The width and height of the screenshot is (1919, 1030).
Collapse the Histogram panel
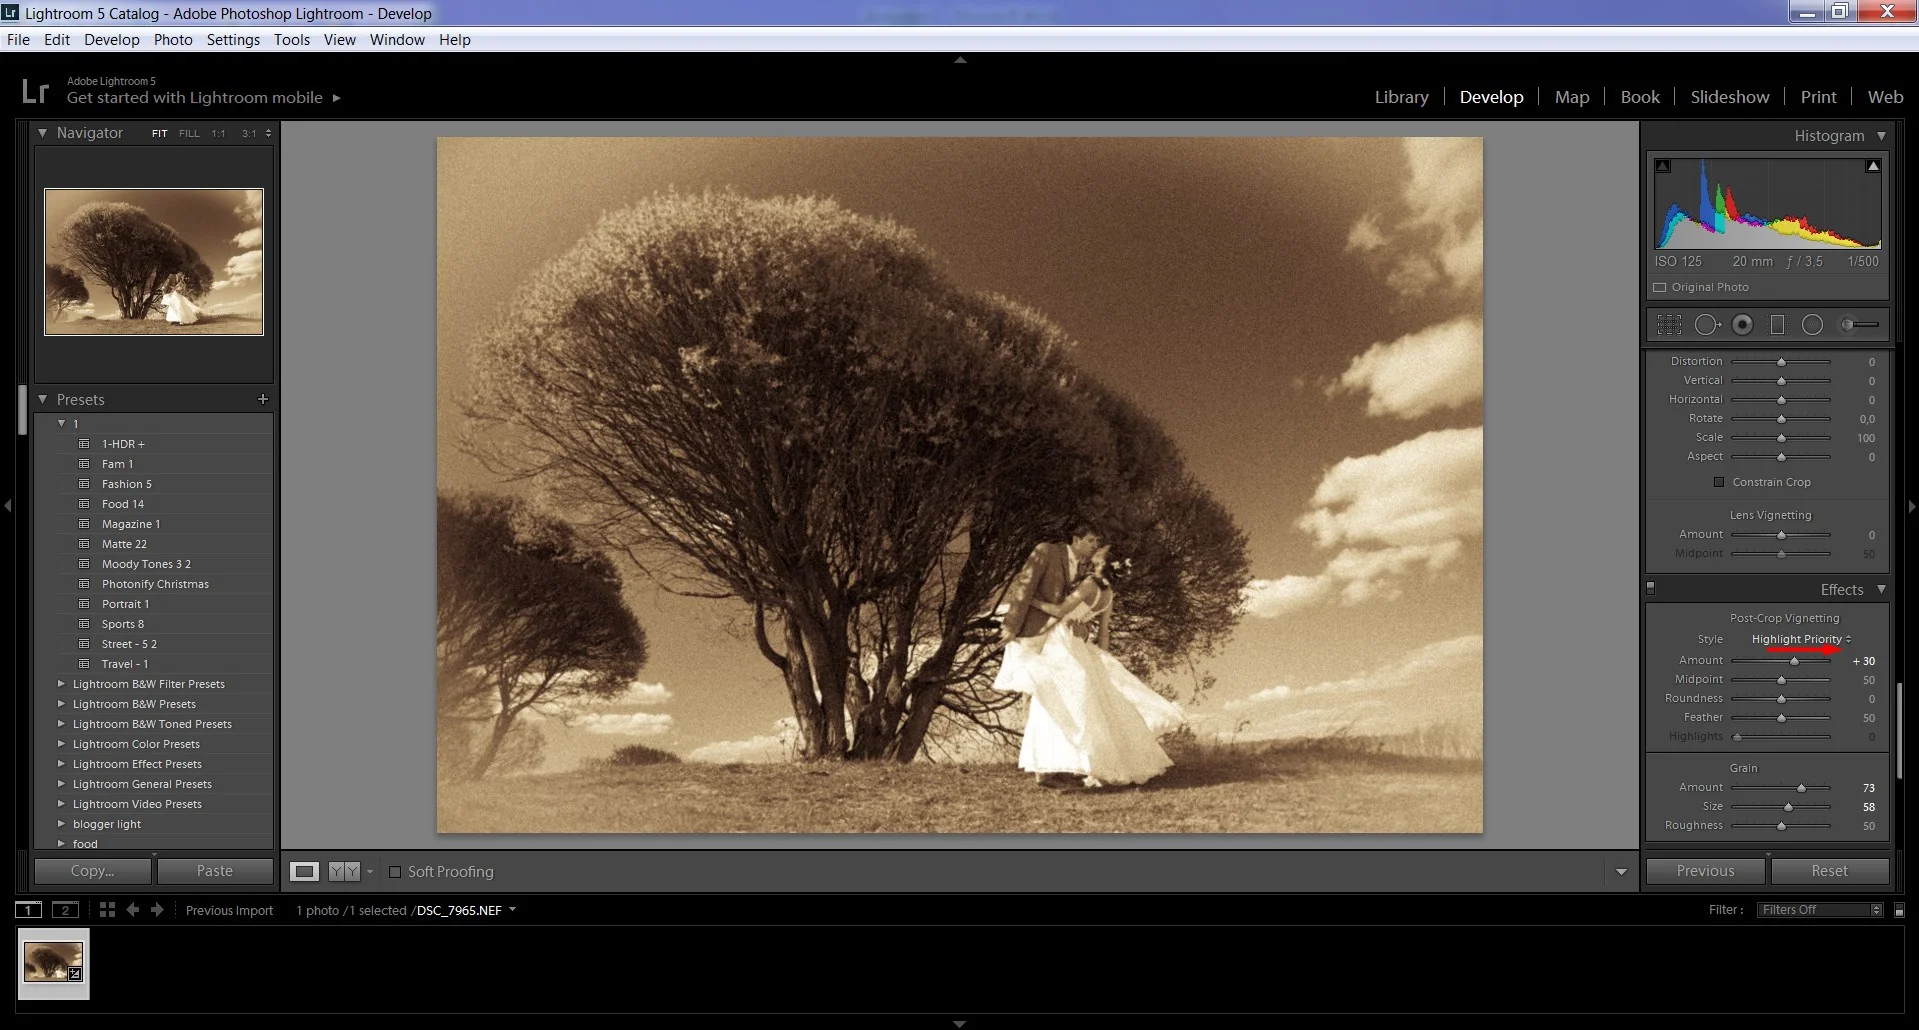point(1881,136)
